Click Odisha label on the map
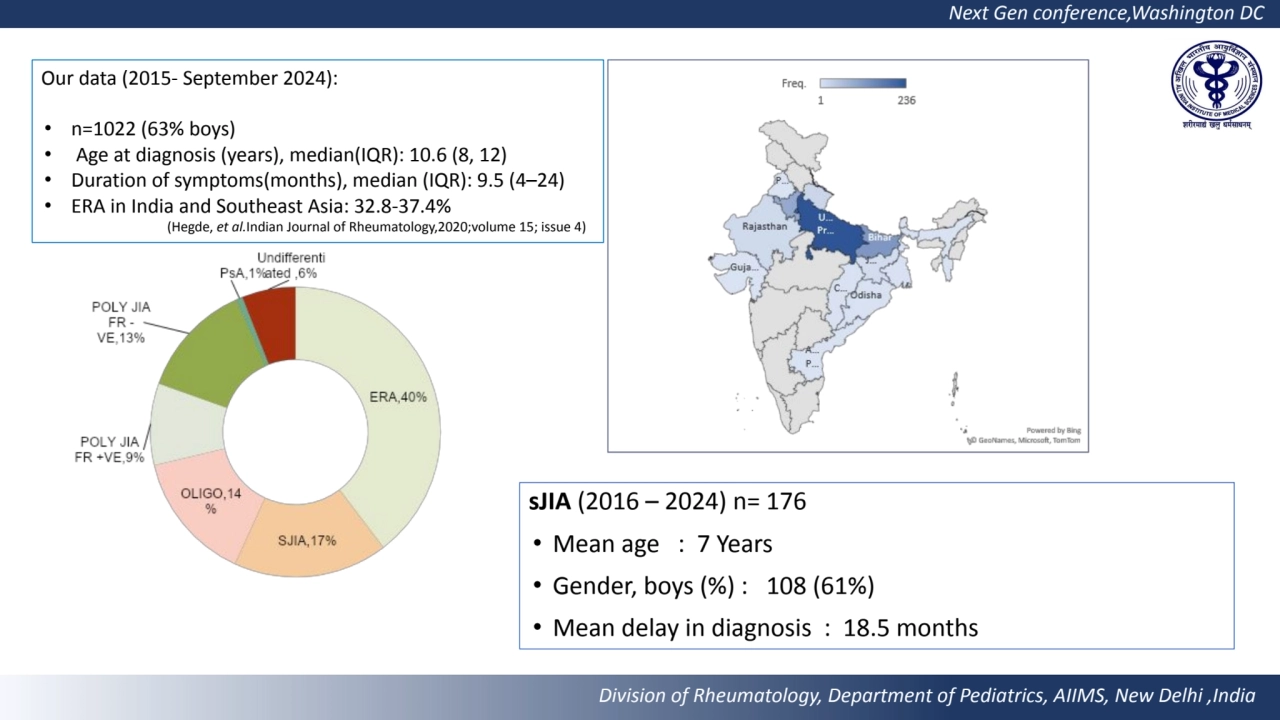The width and height of the screenshot is (1280, 720). tap(866, 295)
